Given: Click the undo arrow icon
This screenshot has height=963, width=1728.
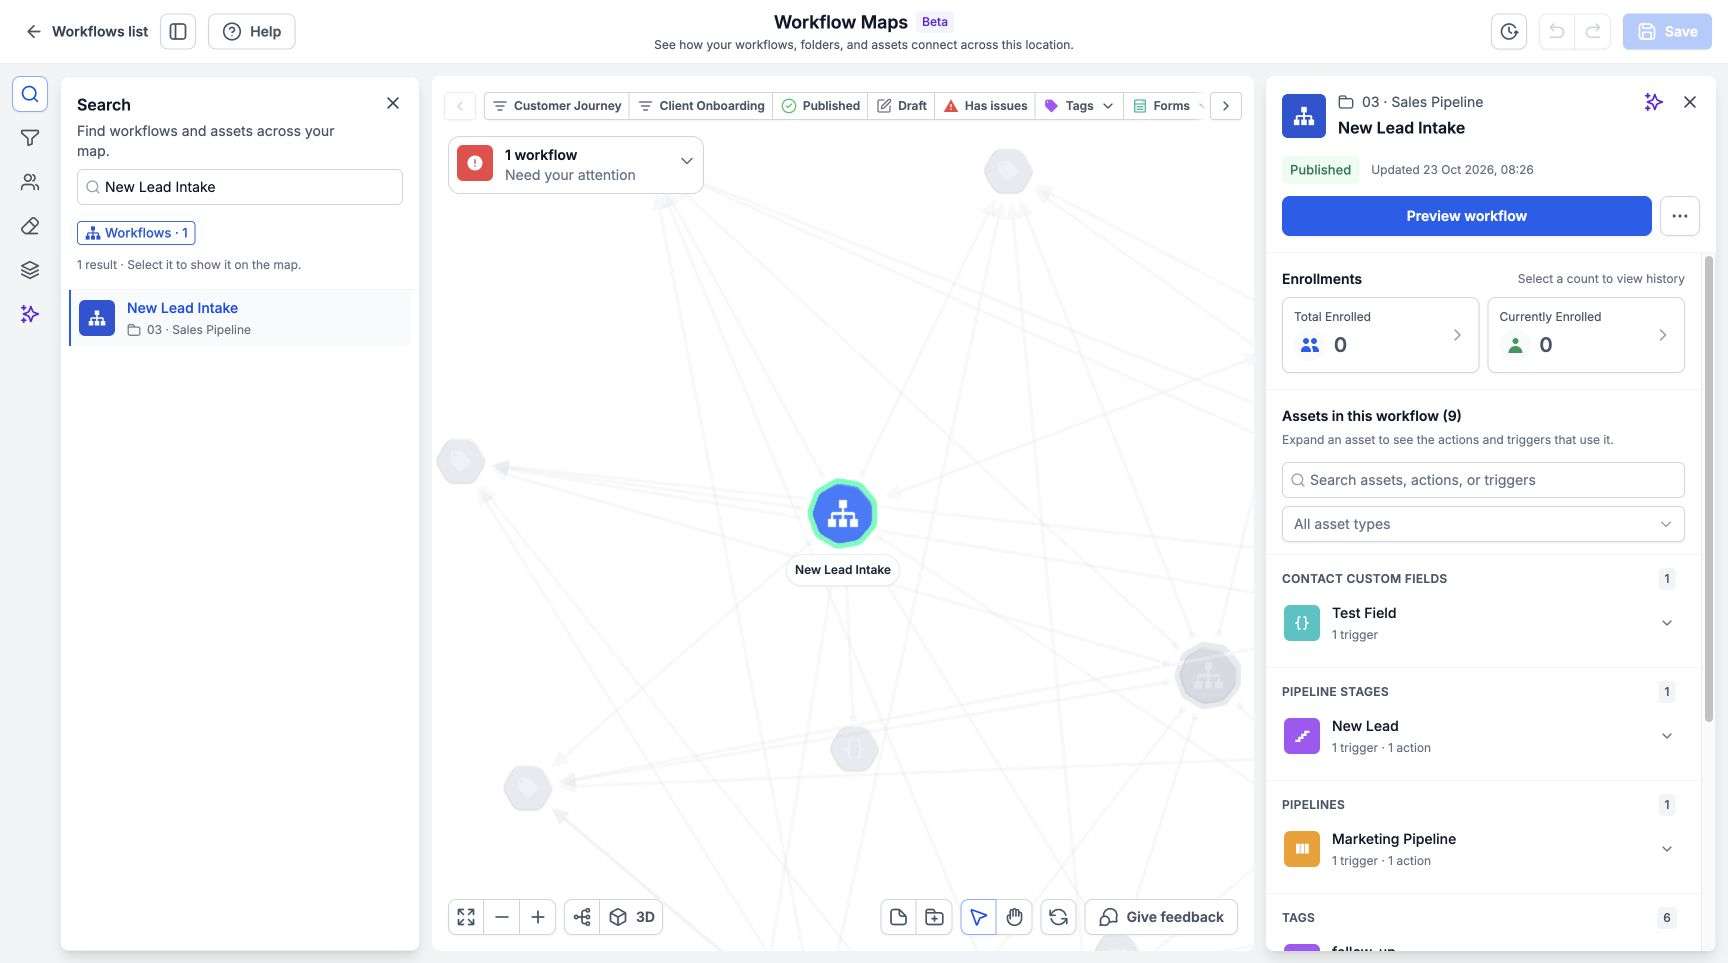Looking at the screenshot, I should [x=1556, y=31].
